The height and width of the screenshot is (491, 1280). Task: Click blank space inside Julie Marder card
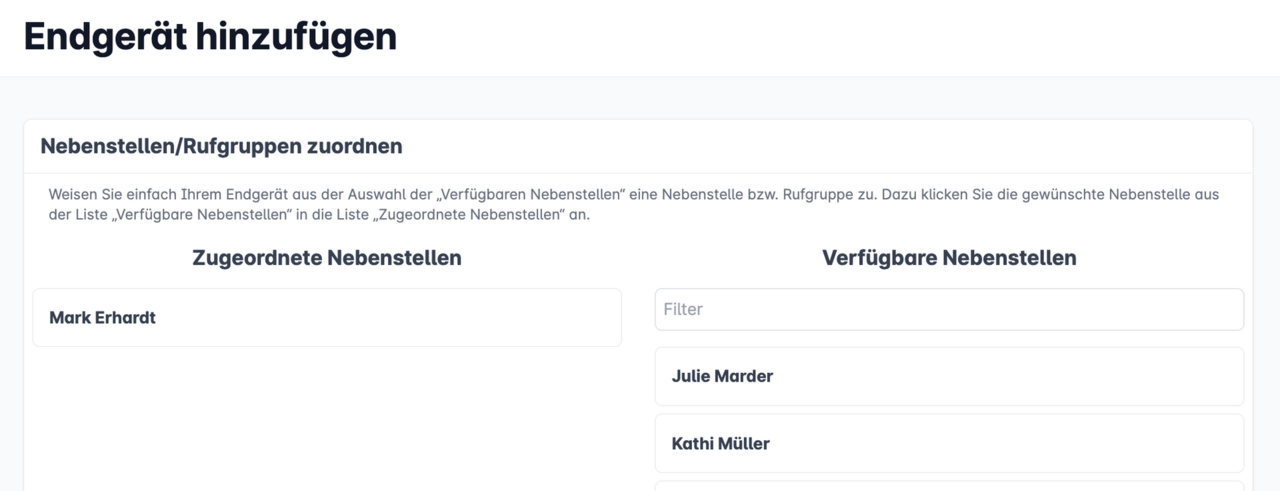coord(1000,377)
